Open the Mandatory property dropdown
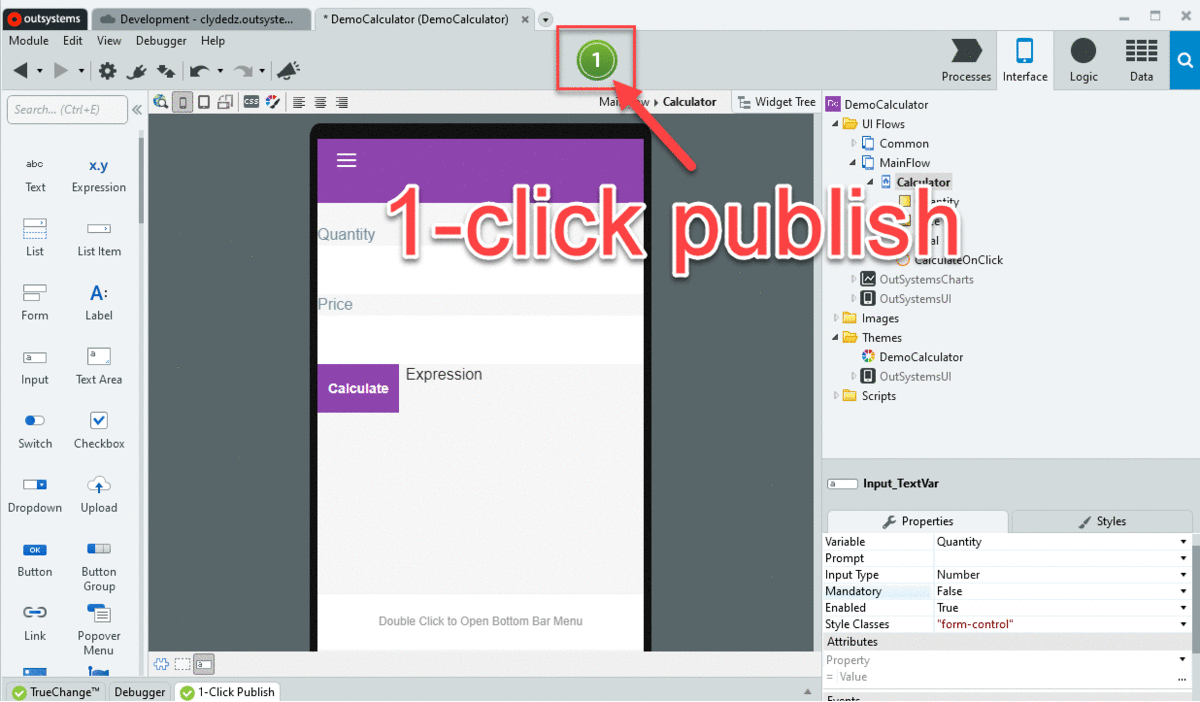 pyautogui.click(x=1184, y=591)
